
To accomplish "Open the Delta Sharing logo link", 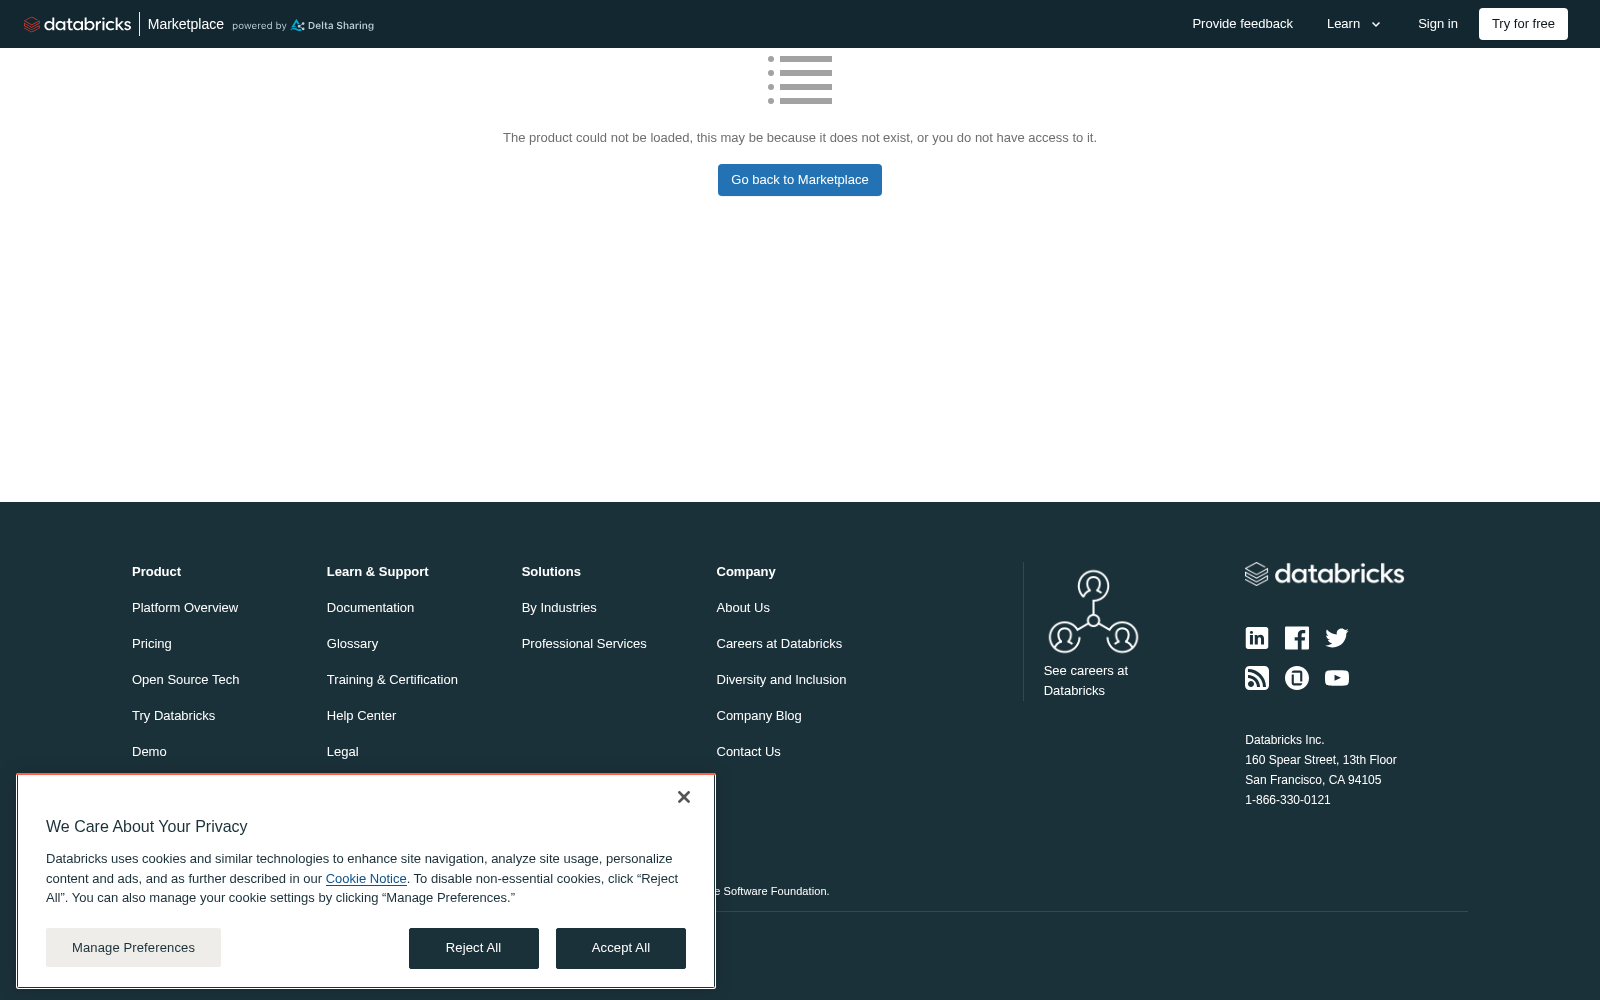I will [x=332, y=25].
